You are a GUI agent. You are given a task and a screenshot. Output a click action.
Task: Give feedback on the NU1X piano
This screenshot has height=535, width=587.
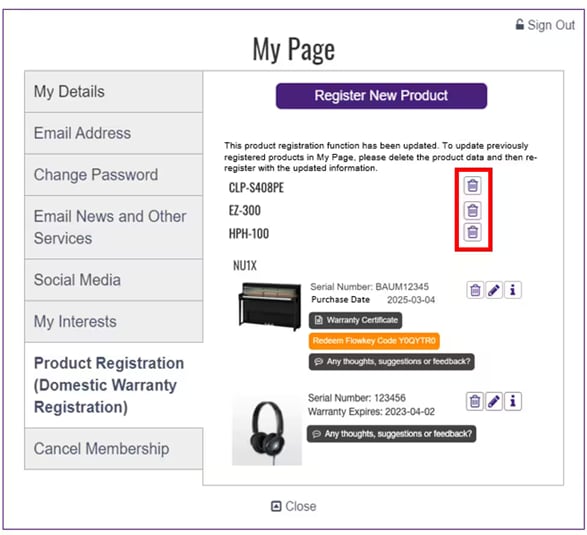pos(392,362)
